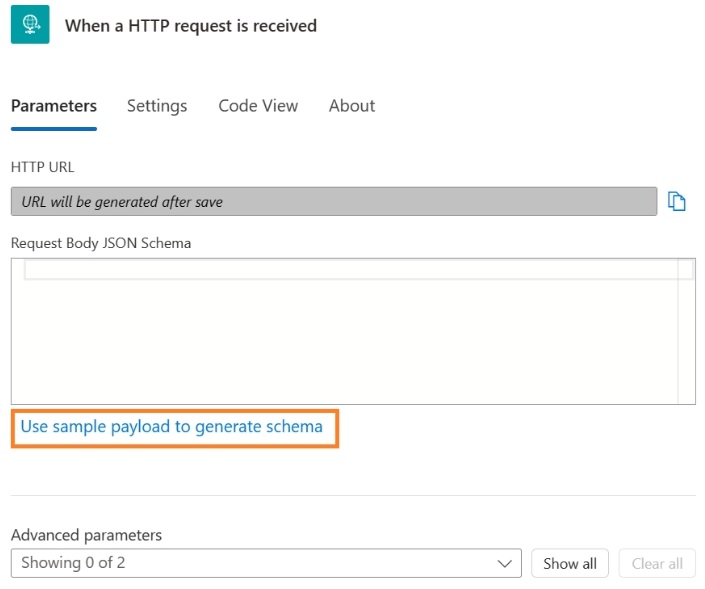Screen dimensions: 705x589
Task: Copy the HTTP URL with the copy icon
Action: 677,201
